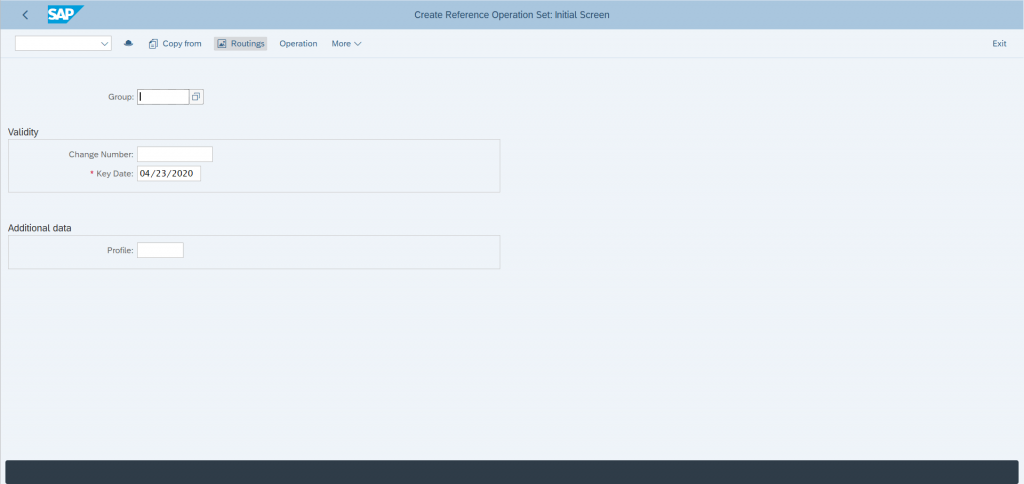Click the Profile label
The image size is (1024, 484).
tap(121, 250)
